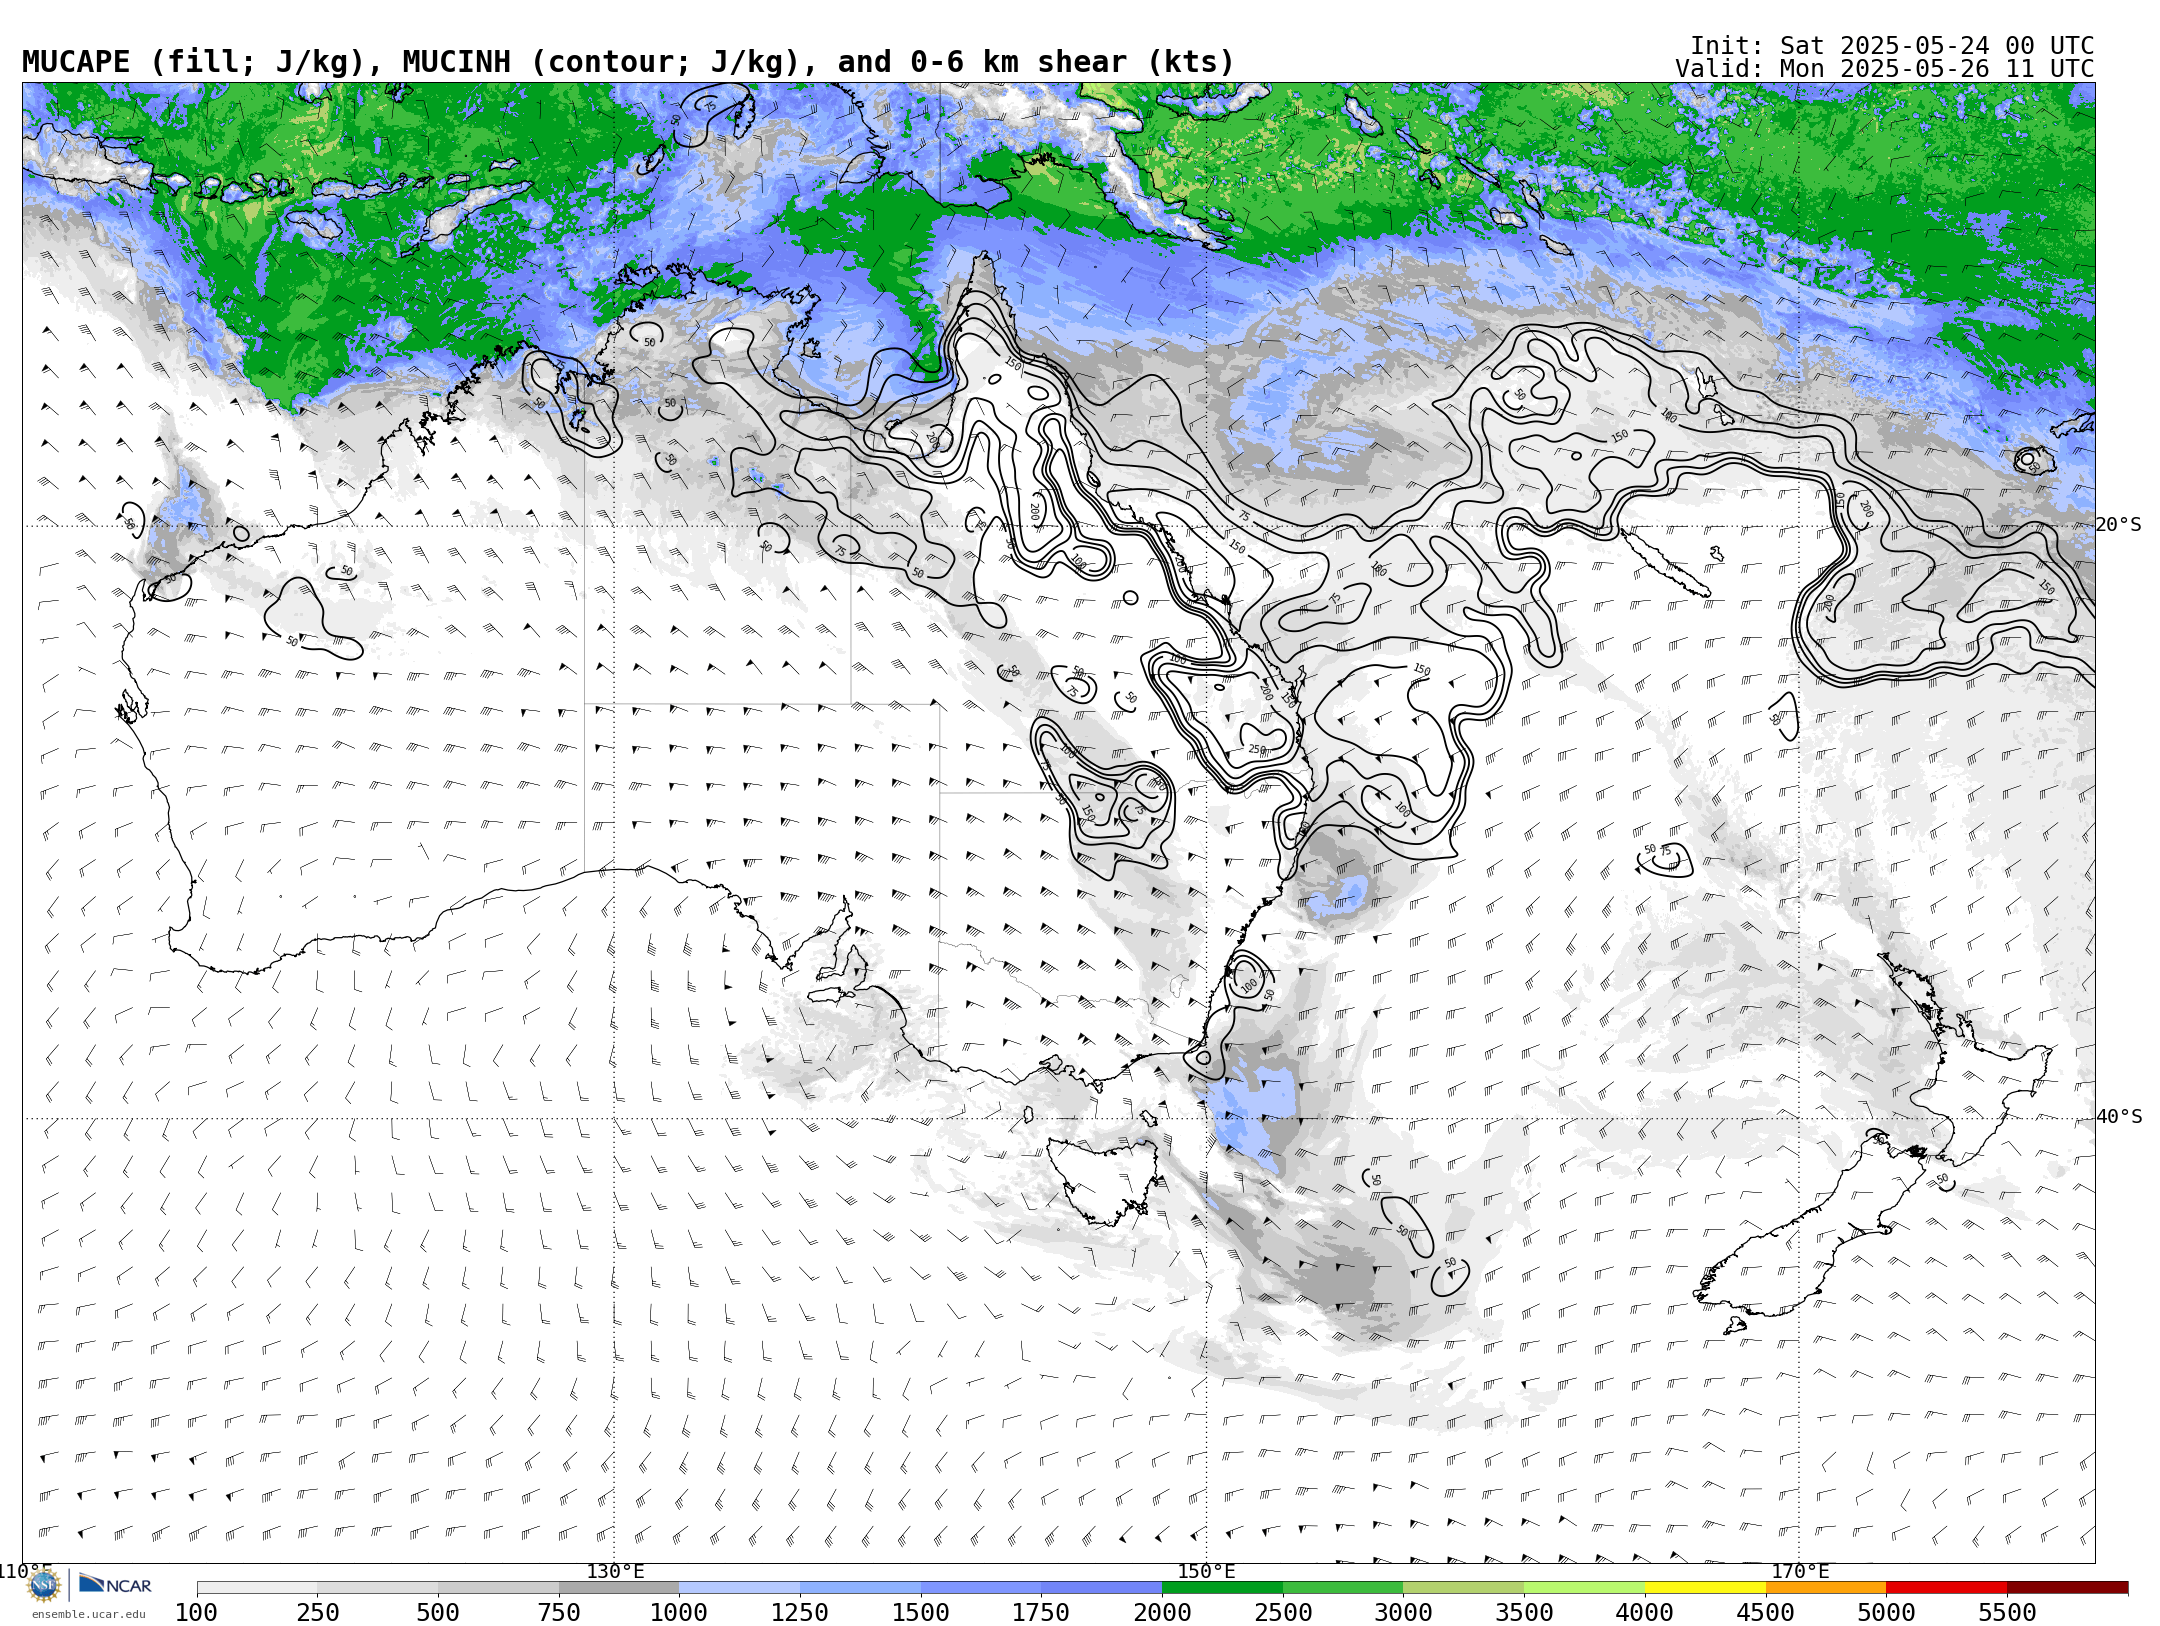Click the colorbar tick label 2500
The image size is (2160, 1626).
1283,1612
